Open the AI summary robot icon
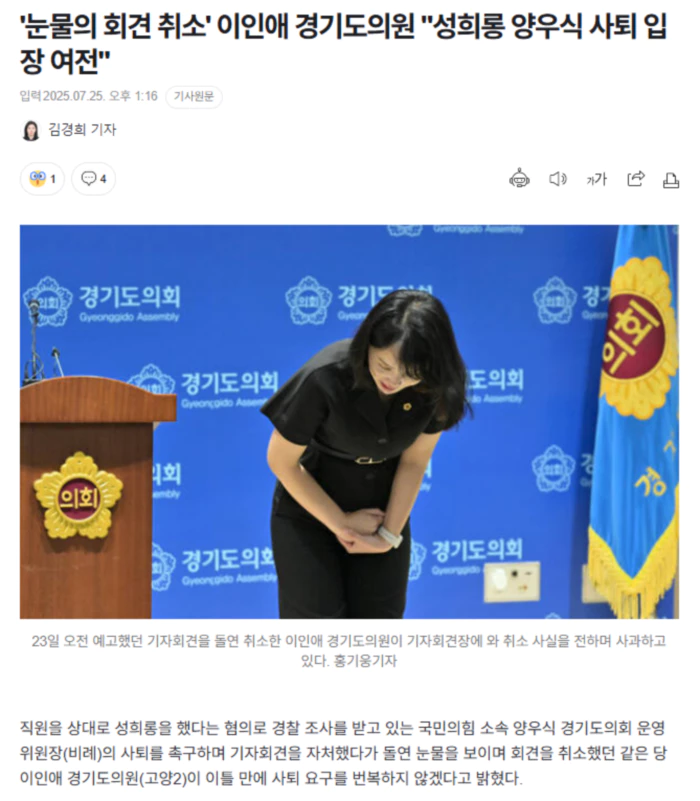Image resolution: width=700 pixels, height=801 pixels. tap(519, 178)
